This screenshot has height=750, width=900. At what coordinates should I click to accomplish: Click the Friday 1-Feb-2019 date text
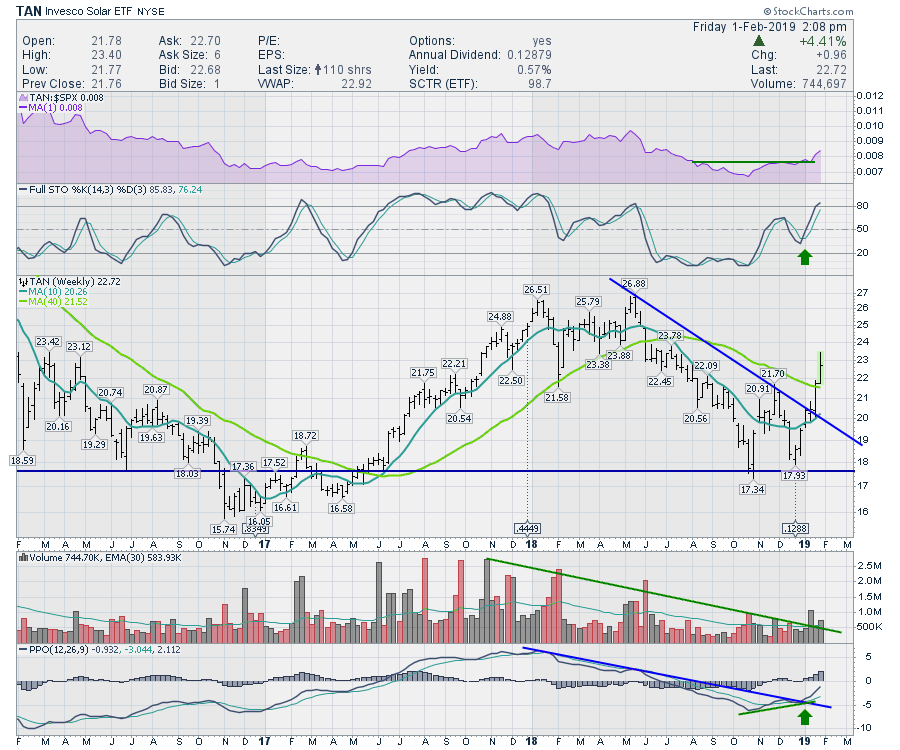coord(744,26)
